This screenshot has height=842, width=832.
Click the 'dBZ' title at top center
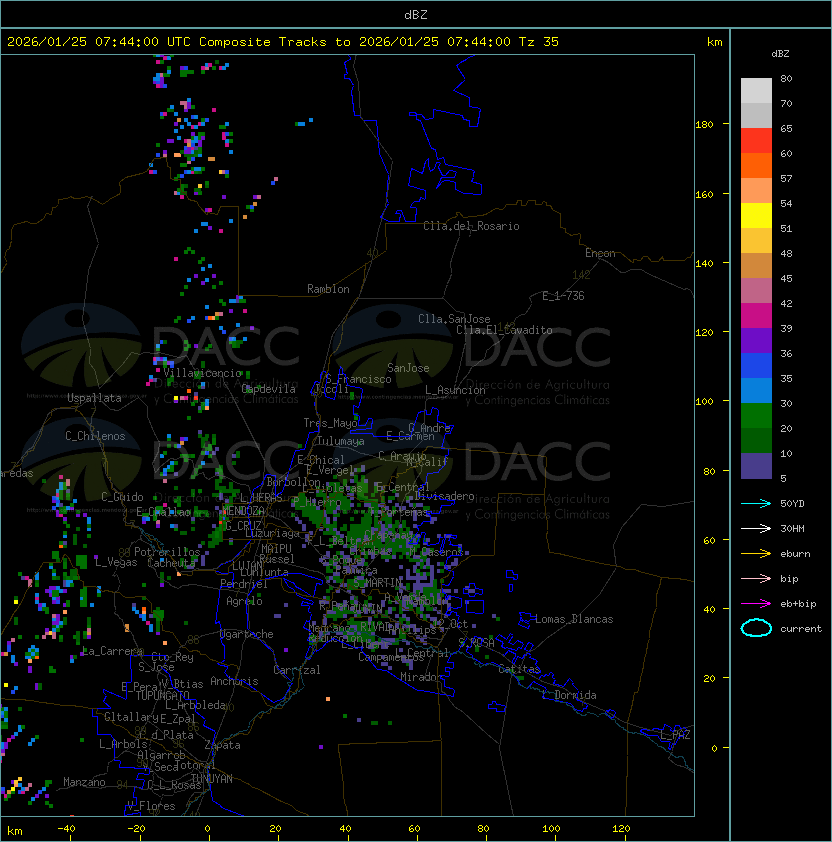pyautogui.click(x=416, y=14)
